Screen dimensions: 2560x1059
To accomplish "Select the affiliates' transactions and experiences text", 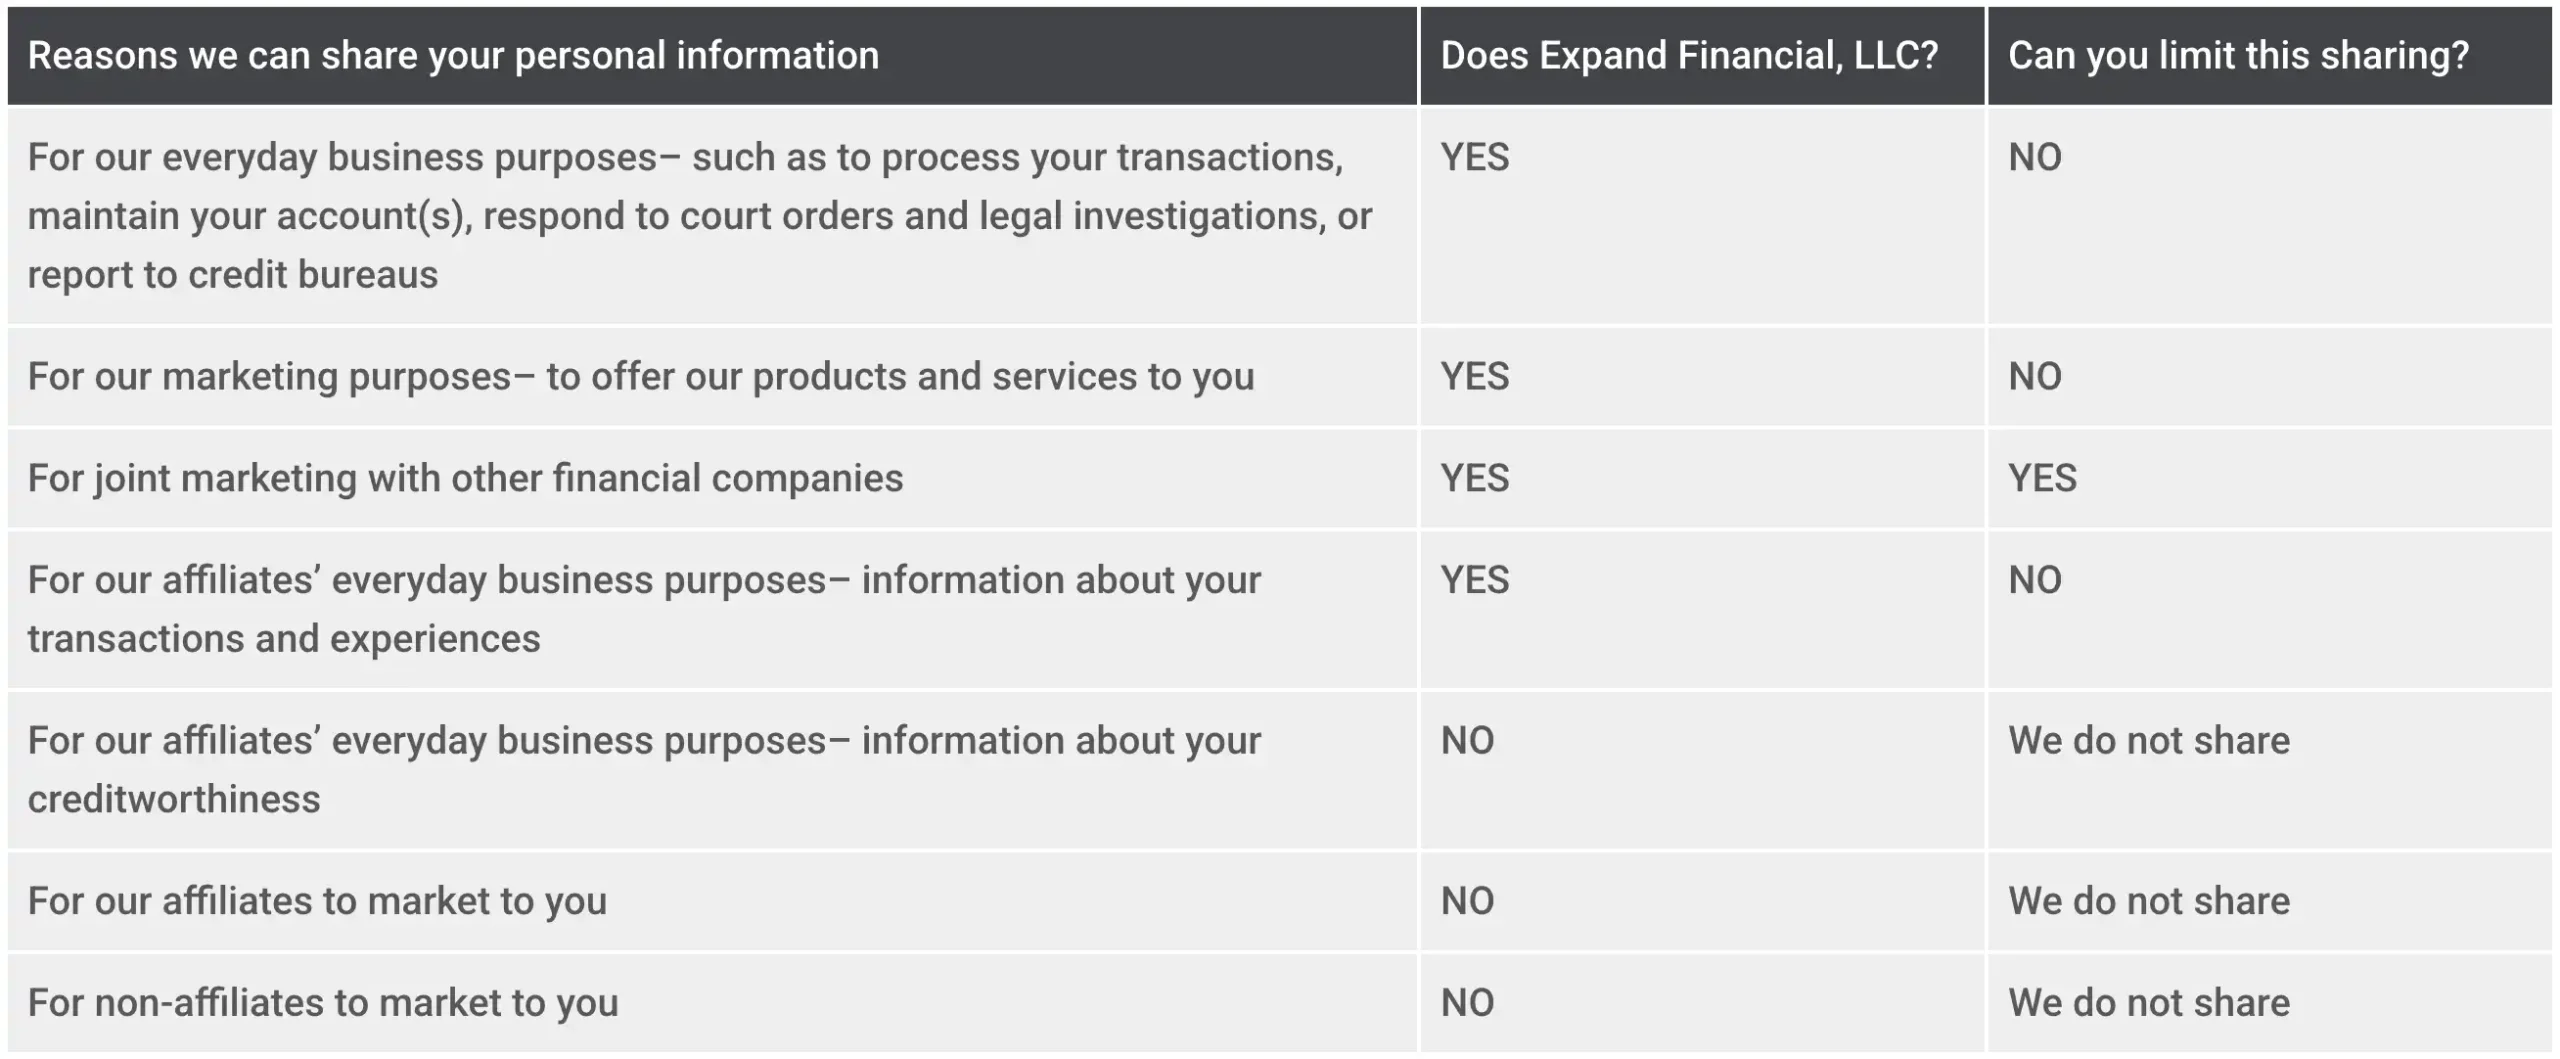I will pyautogui.click(x=644, y=609).
